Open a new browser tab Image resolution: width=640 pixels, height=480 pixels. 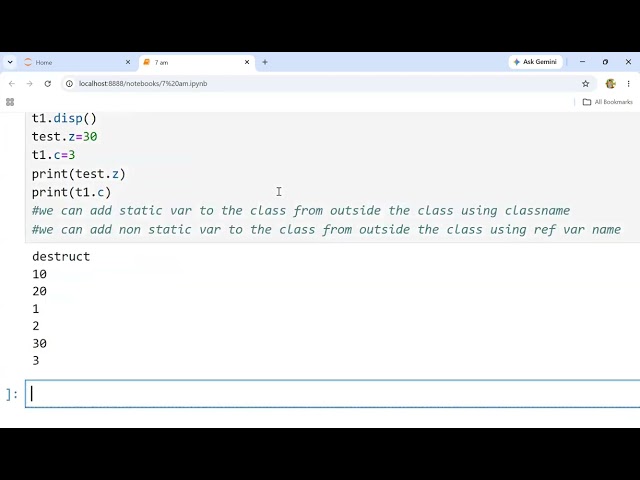click(x=265, y=62)
